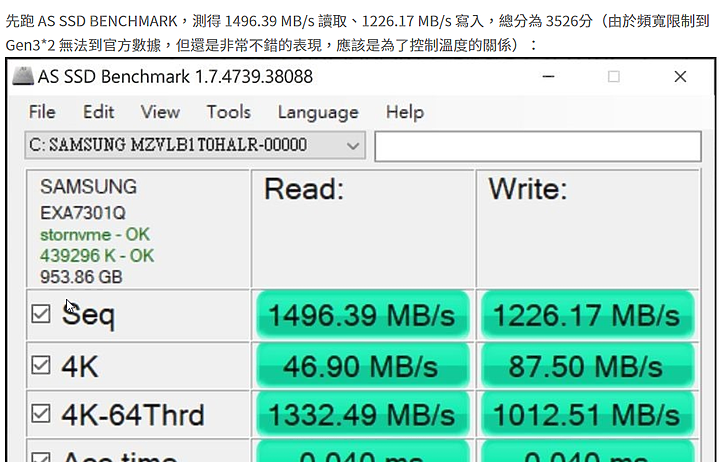The height and width of the screenshot is (462, 720).
Task: Open the Help menu
Action: click(x=405, y=113)
